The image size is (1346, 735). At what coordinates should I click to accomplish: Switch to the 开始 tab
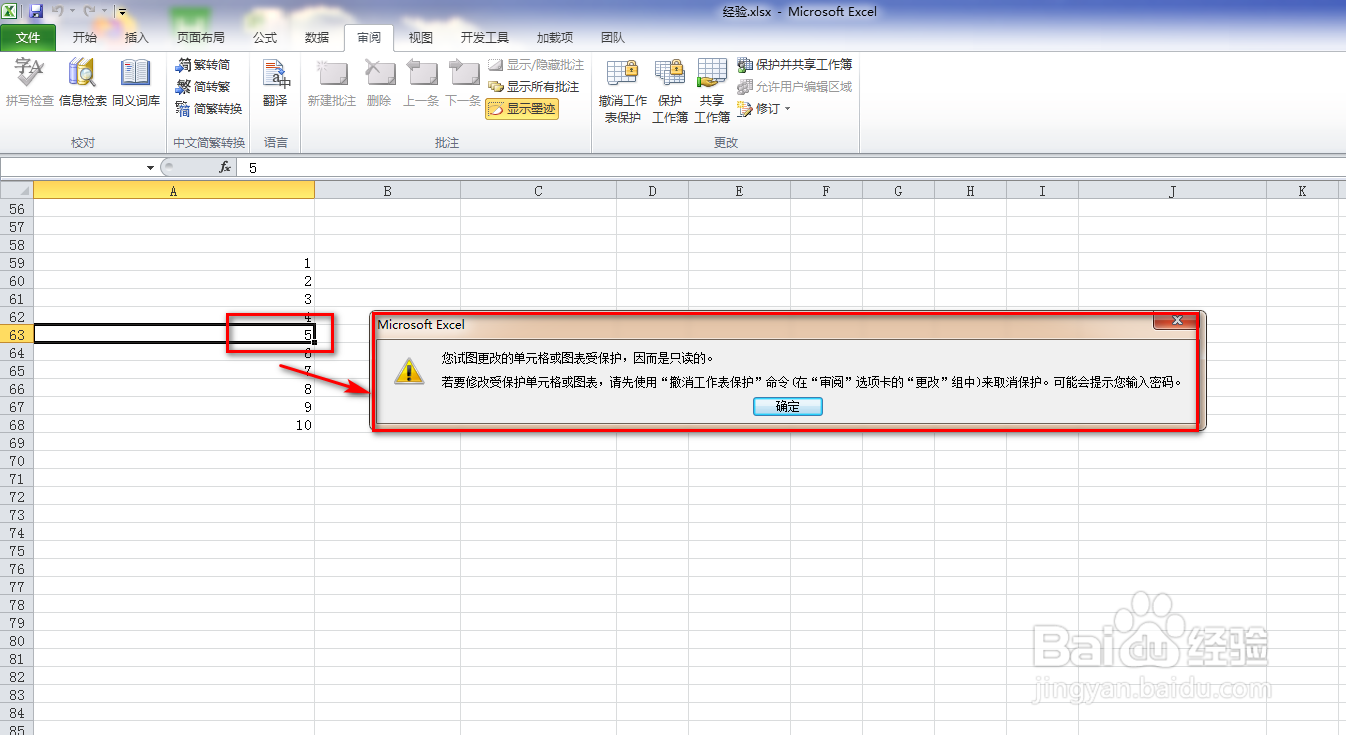85,38
